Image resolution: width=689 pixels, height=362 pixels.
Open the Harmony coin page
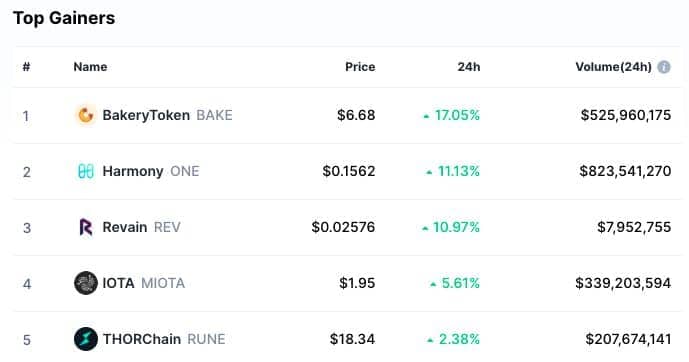tap(133, 171)
